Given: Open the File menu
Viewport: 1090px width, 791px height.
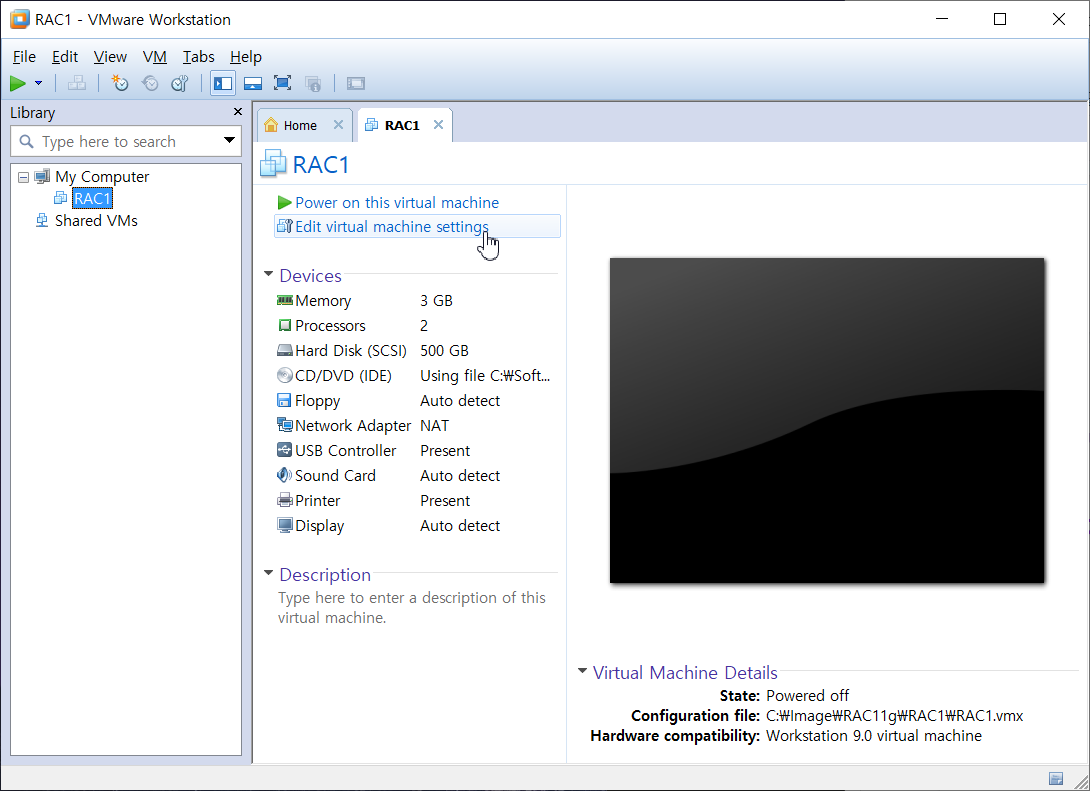Looking at the screenshot, I should (24, 57).
